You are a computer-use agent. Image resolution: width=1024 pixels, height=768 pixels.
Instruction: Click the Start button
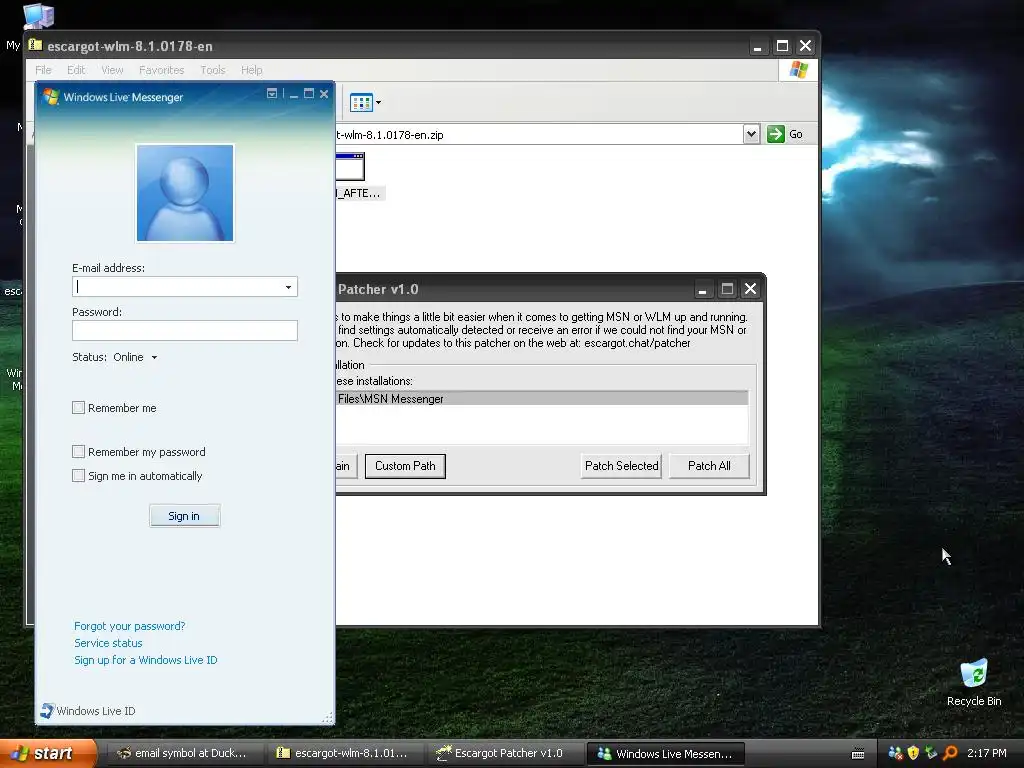[x=47, y=753]
